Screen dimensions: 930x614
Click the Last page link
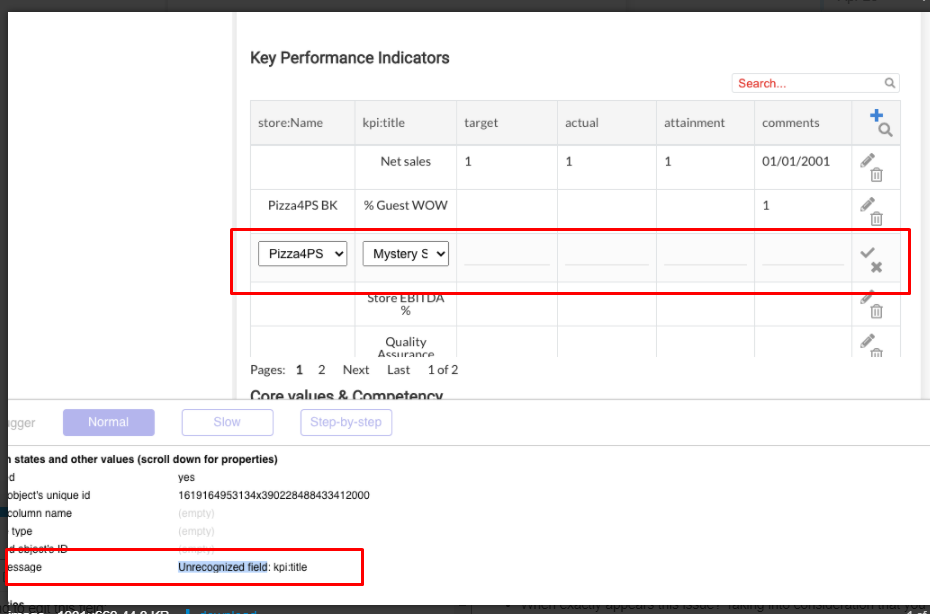click(x=399, y=370)
